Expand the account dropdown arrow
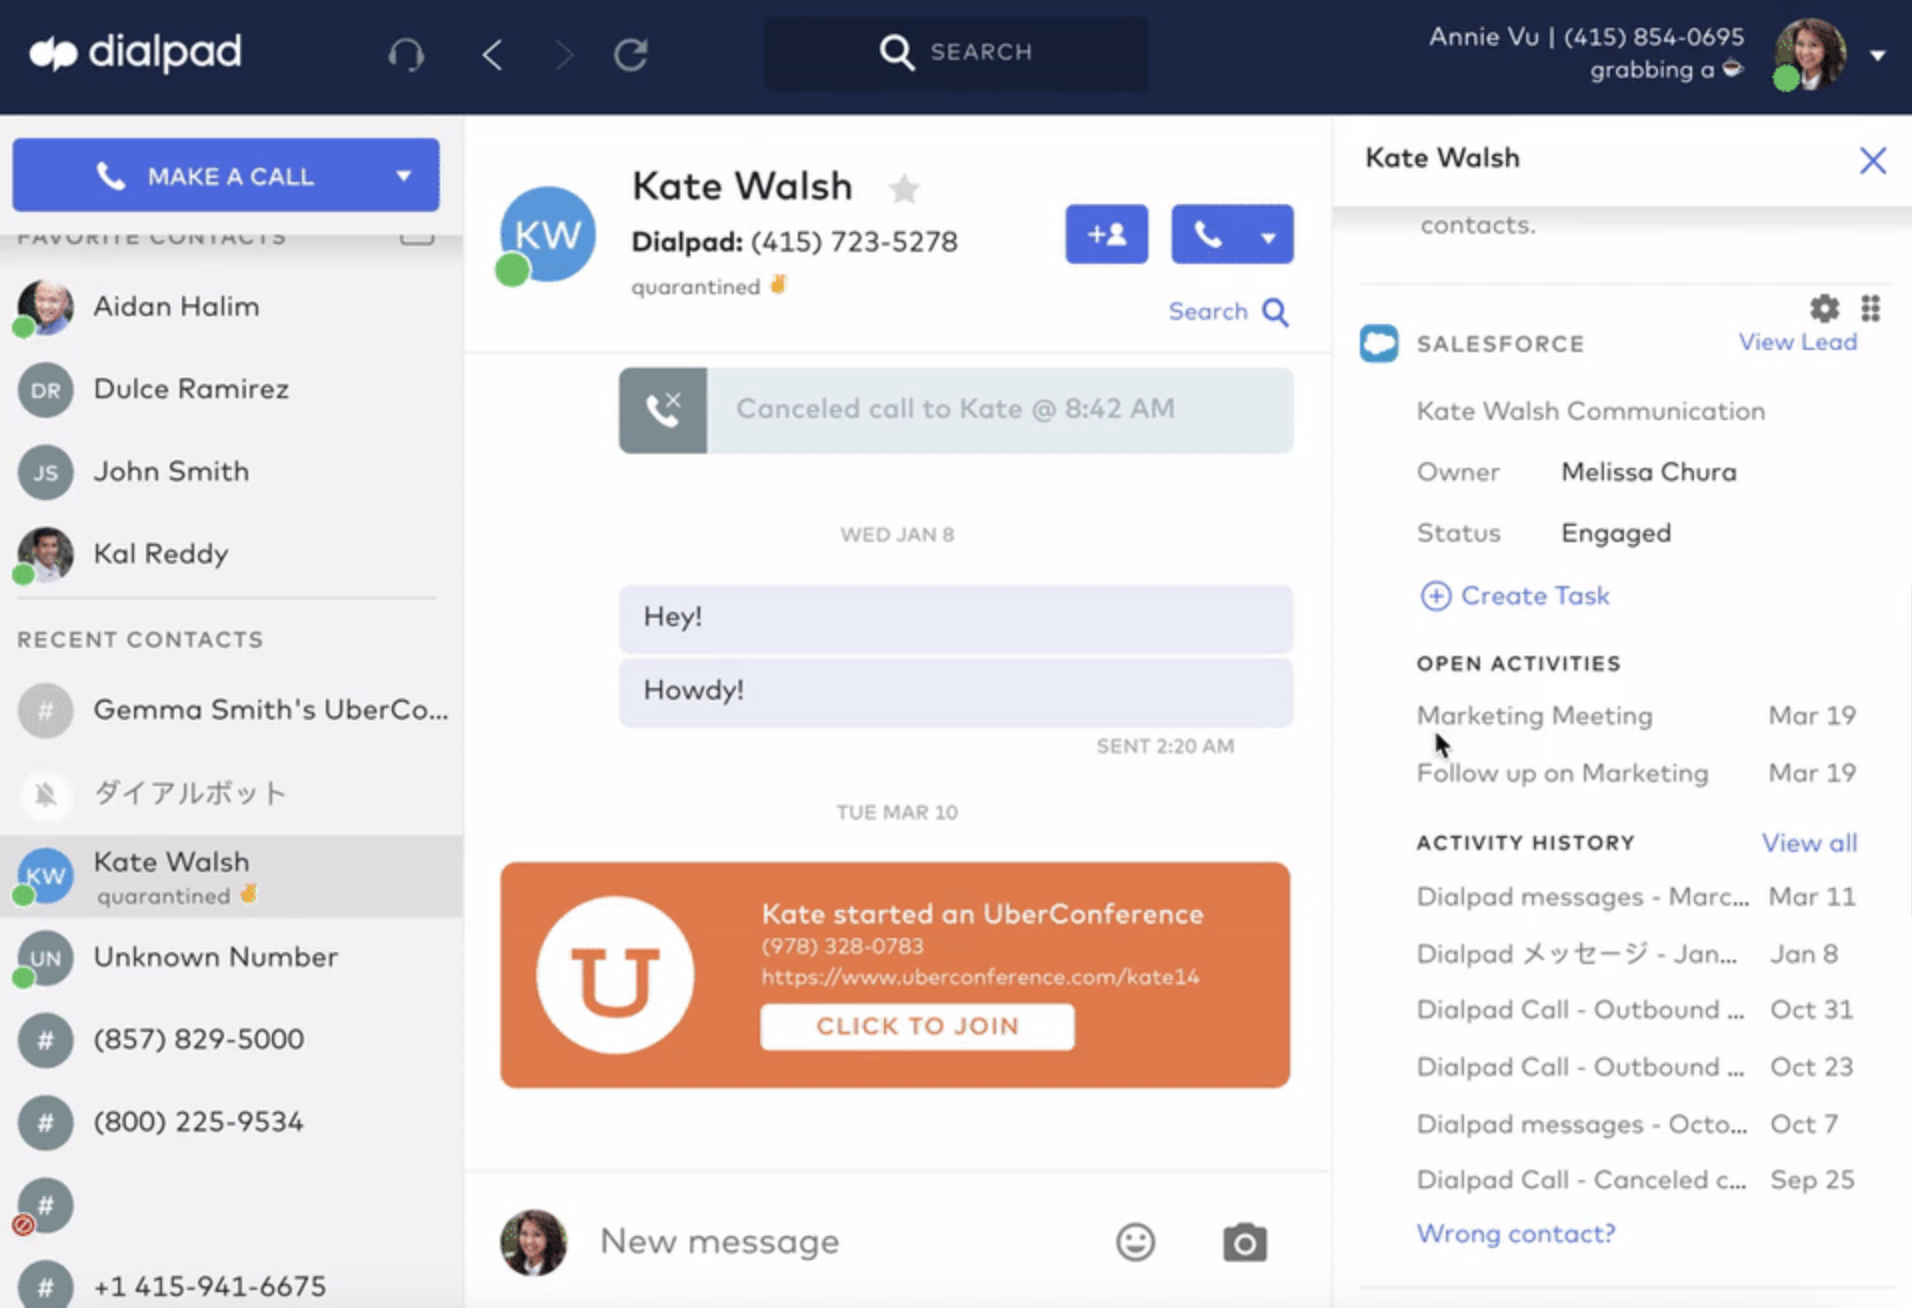1912x1308 pixels. tap(1878, 56)
